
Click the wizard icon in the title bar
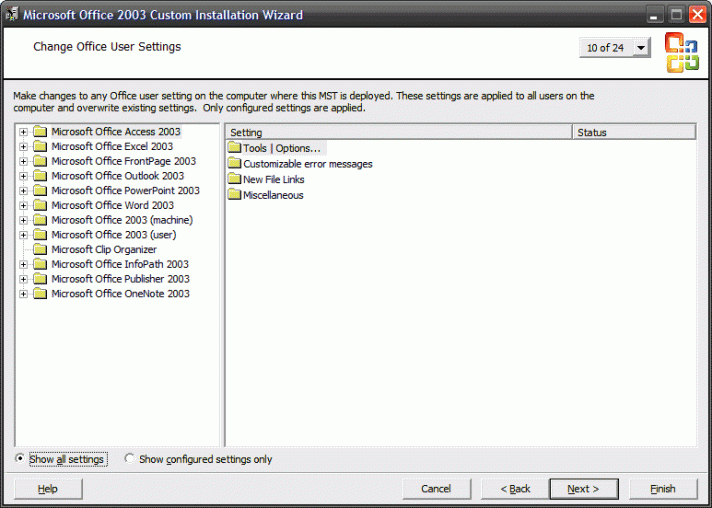pos(12,15)
